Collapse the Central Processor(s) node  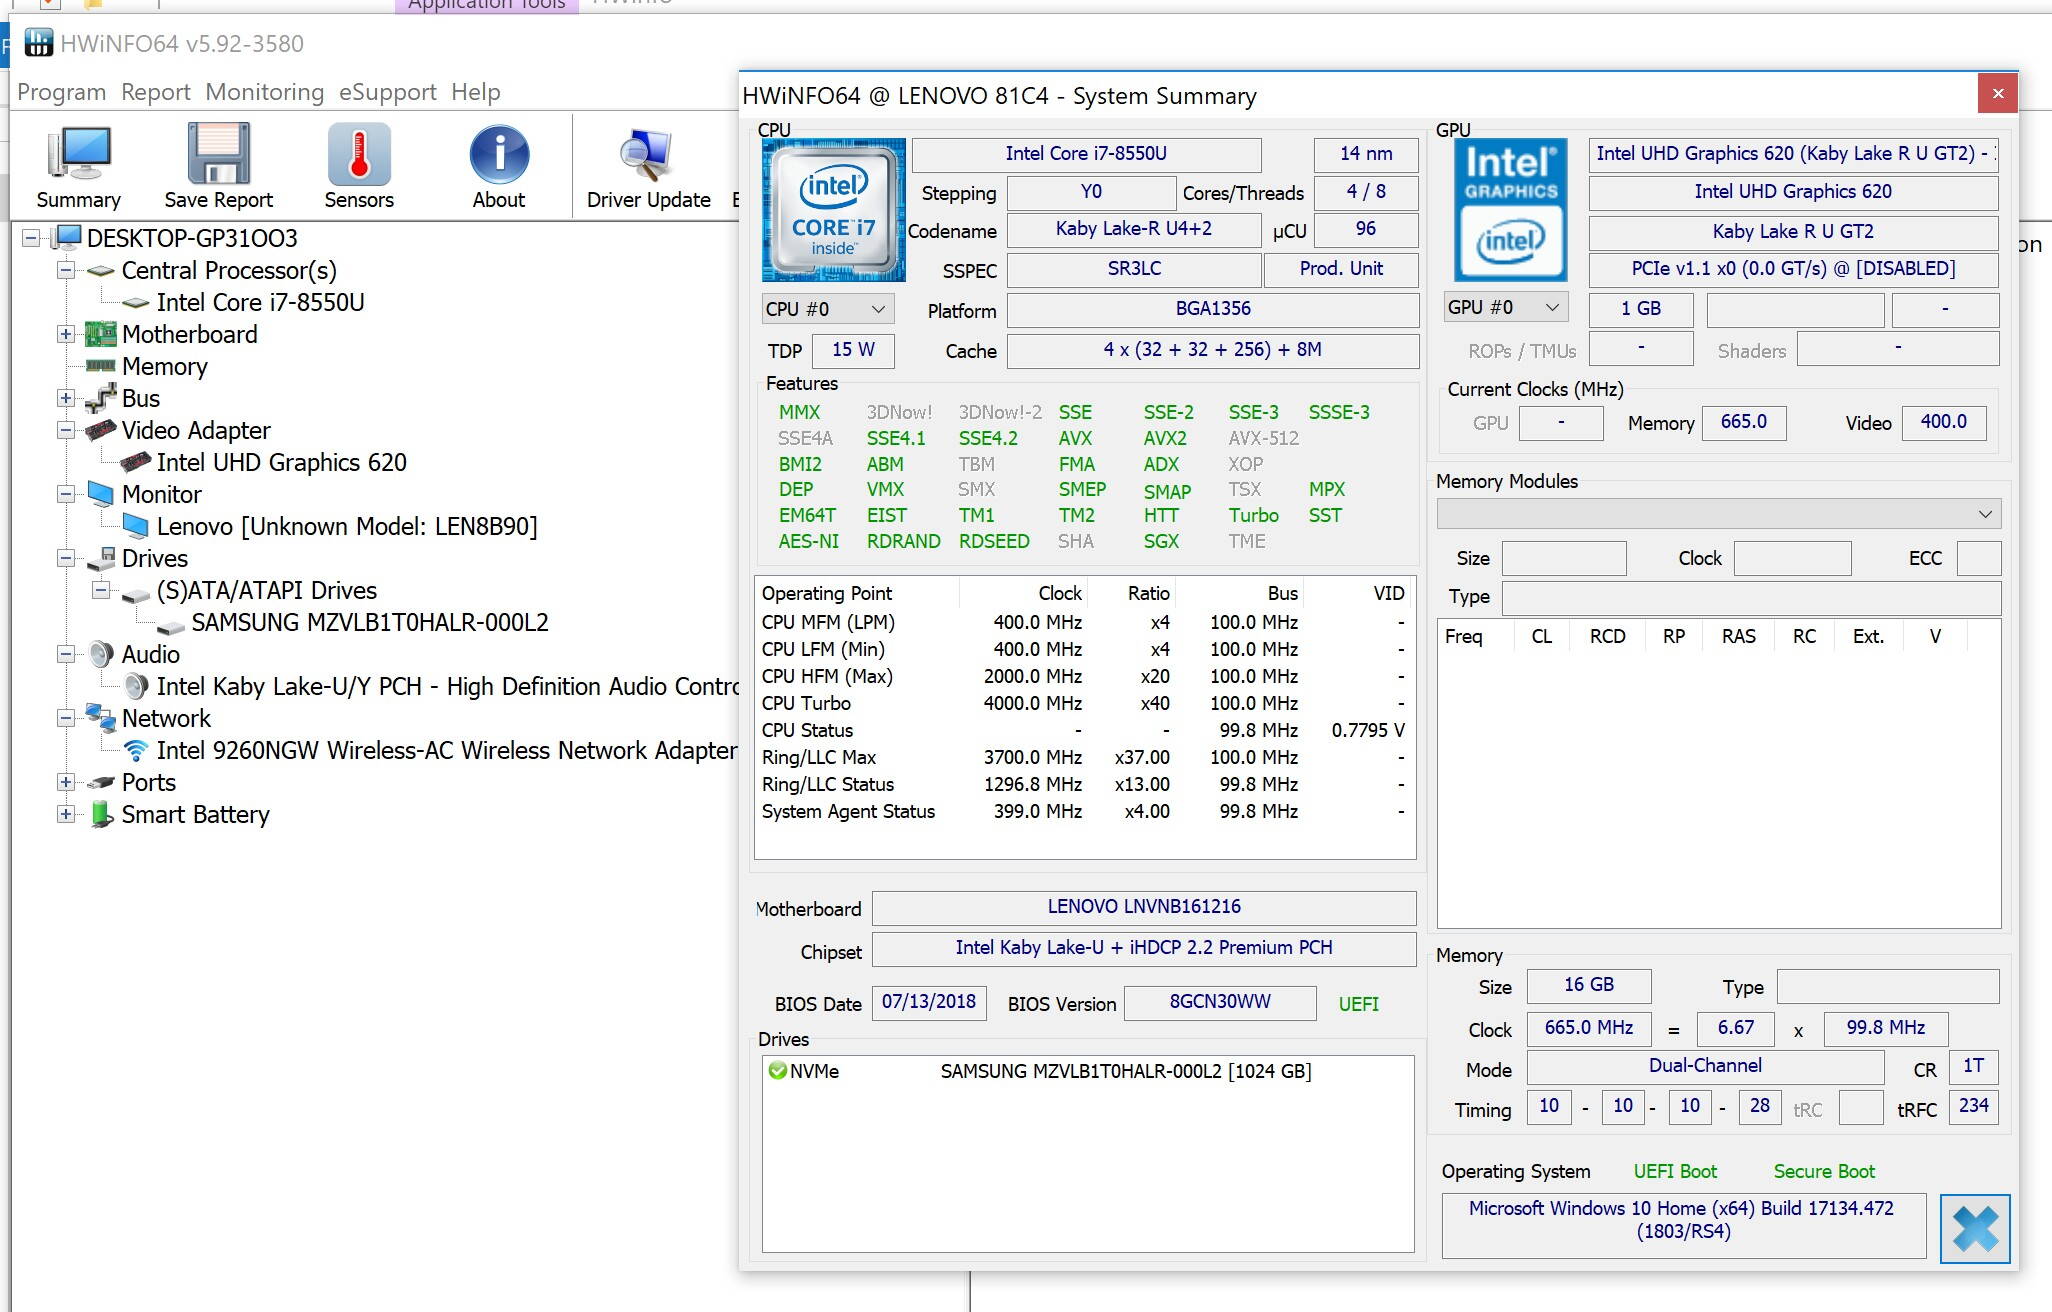point(66,270)
